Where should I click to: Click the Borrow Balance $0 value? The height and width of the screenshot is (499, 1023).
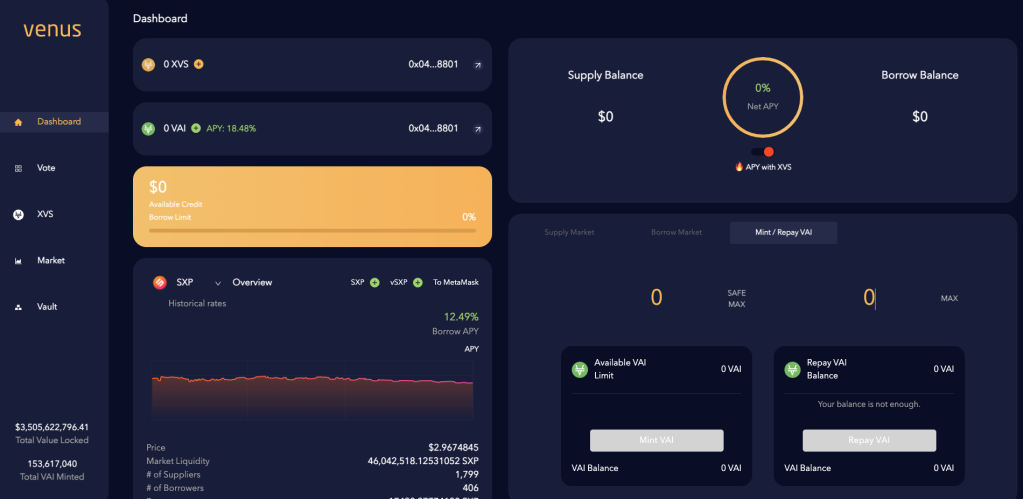tap(919, 117)
